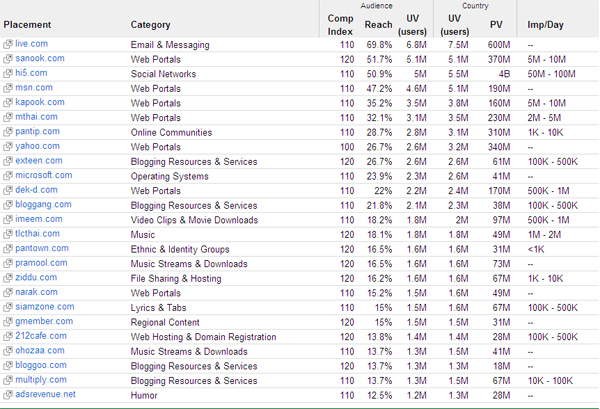The height and width of the screenshot is (409, 600).
Task: Follow the siamzone.com link
Action: click(x=44, y=306)
